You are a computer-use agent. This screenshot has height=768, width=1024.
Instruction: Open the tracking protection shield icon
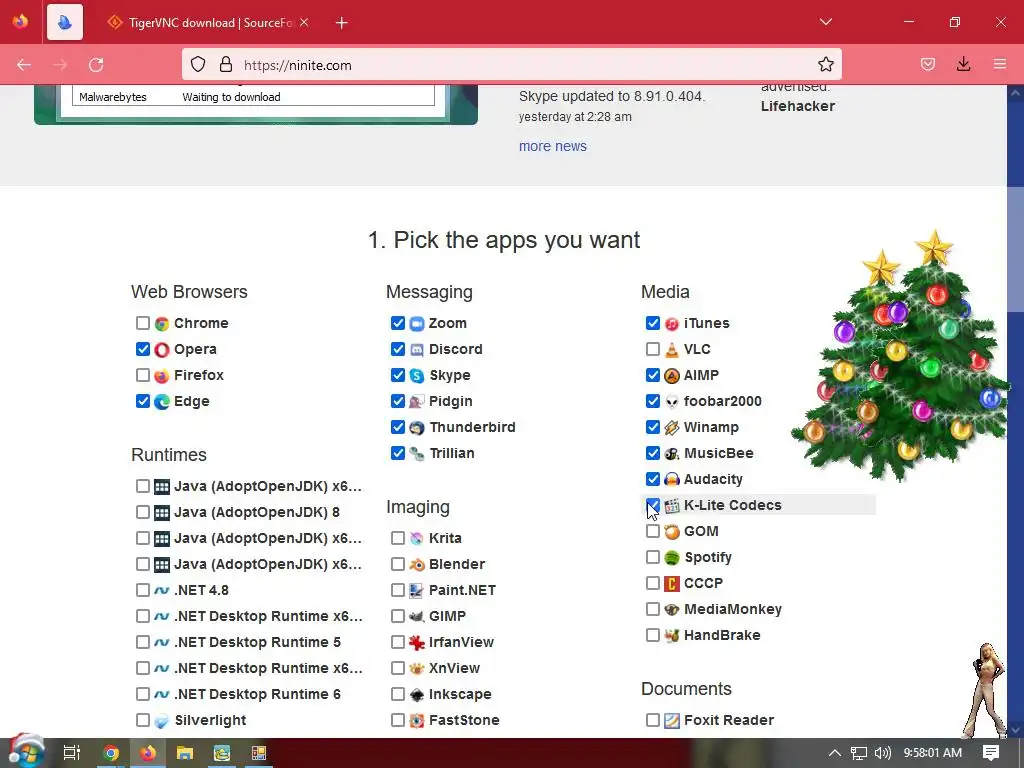click(x=198, y=64)
